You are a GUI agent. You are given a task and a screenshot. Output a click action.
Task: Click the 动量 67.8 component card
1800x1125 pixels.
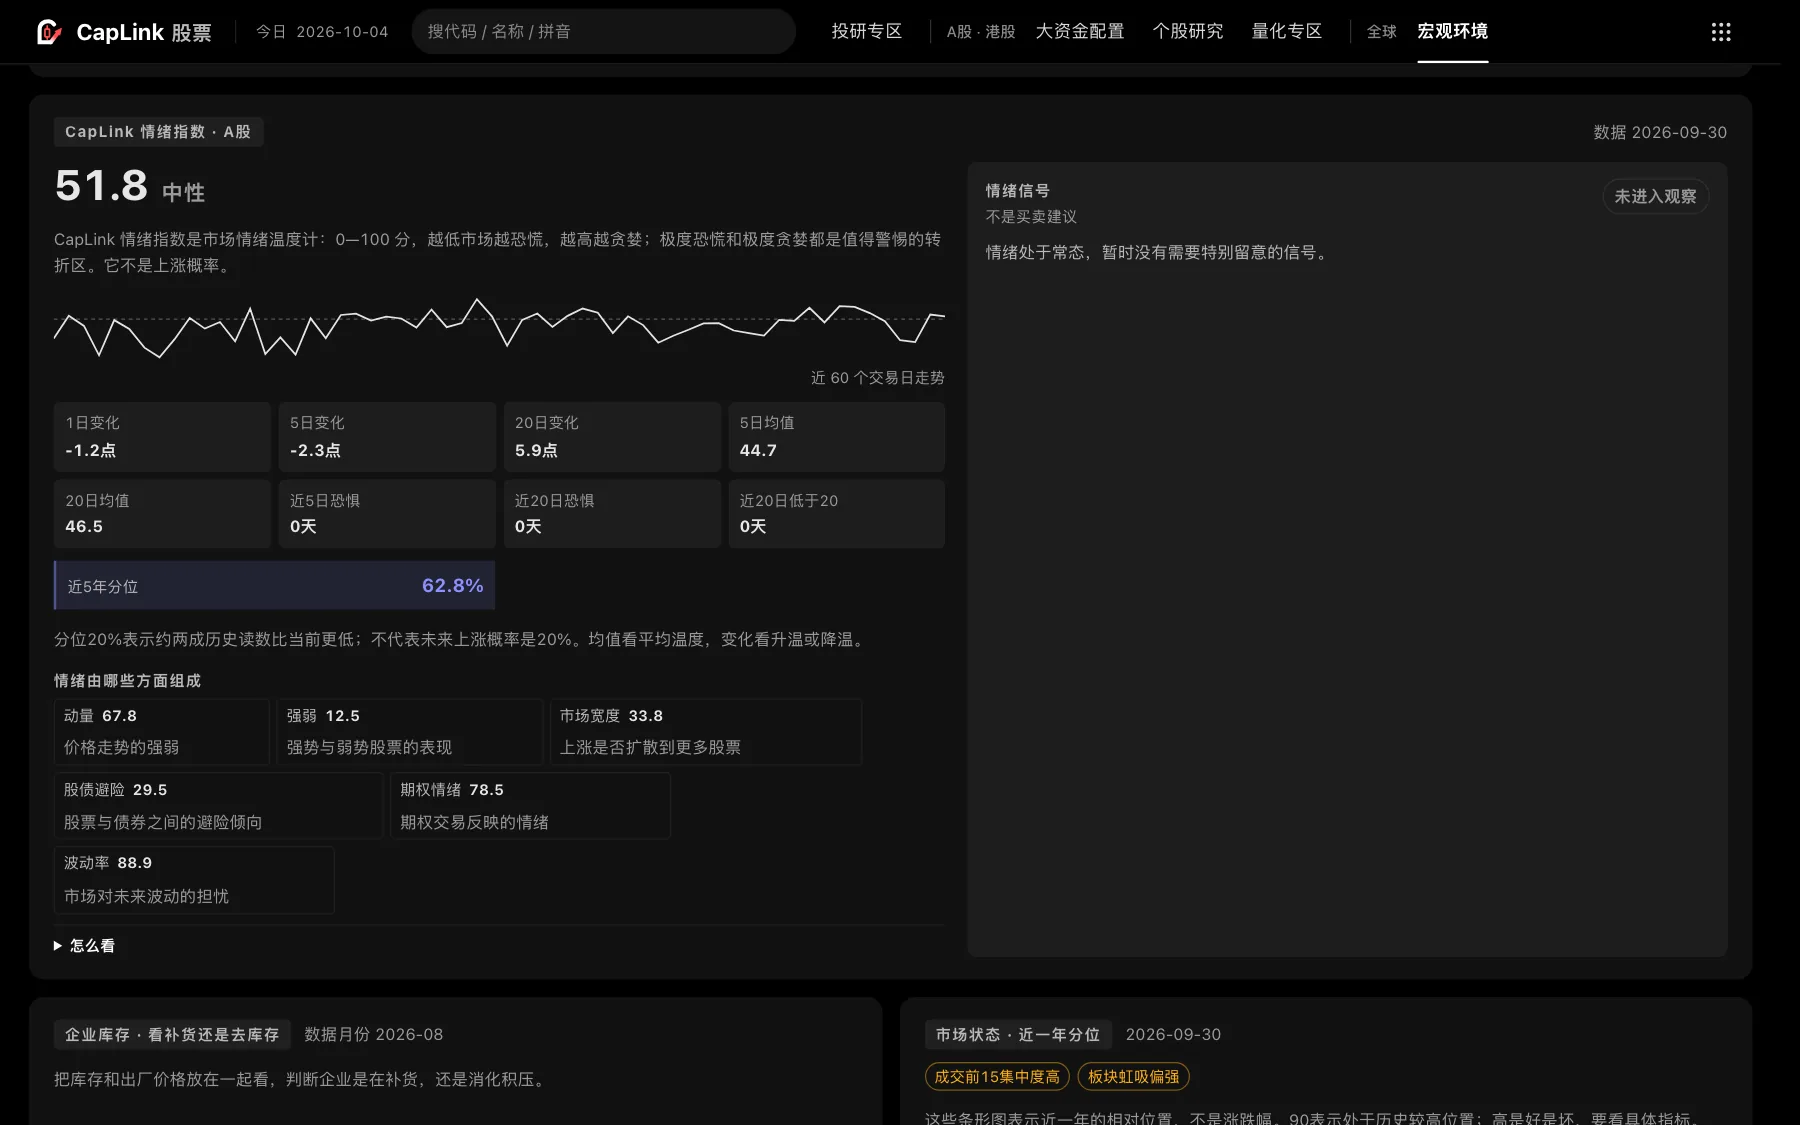161,732
